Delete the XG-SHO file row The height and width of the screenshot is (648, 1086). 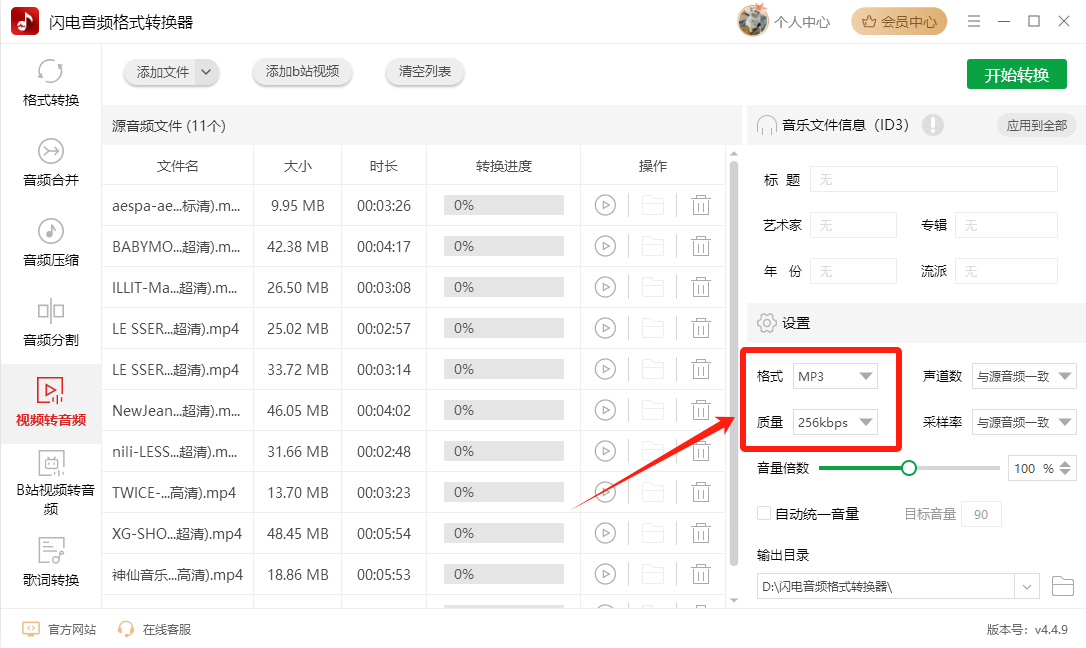(701, 533)
